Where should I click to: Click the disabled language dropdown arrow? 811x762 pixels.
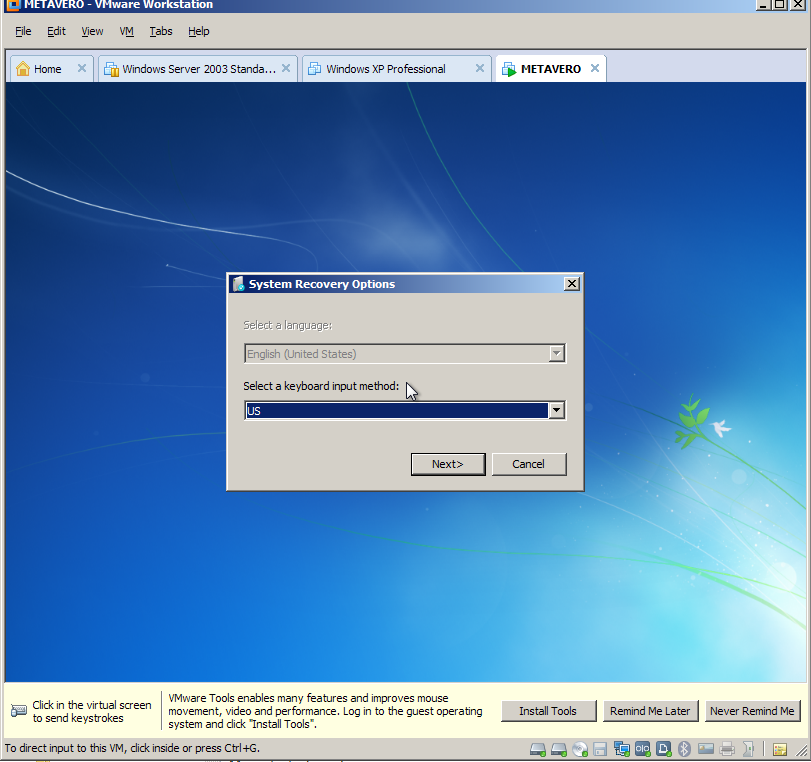tap(557, 353)
